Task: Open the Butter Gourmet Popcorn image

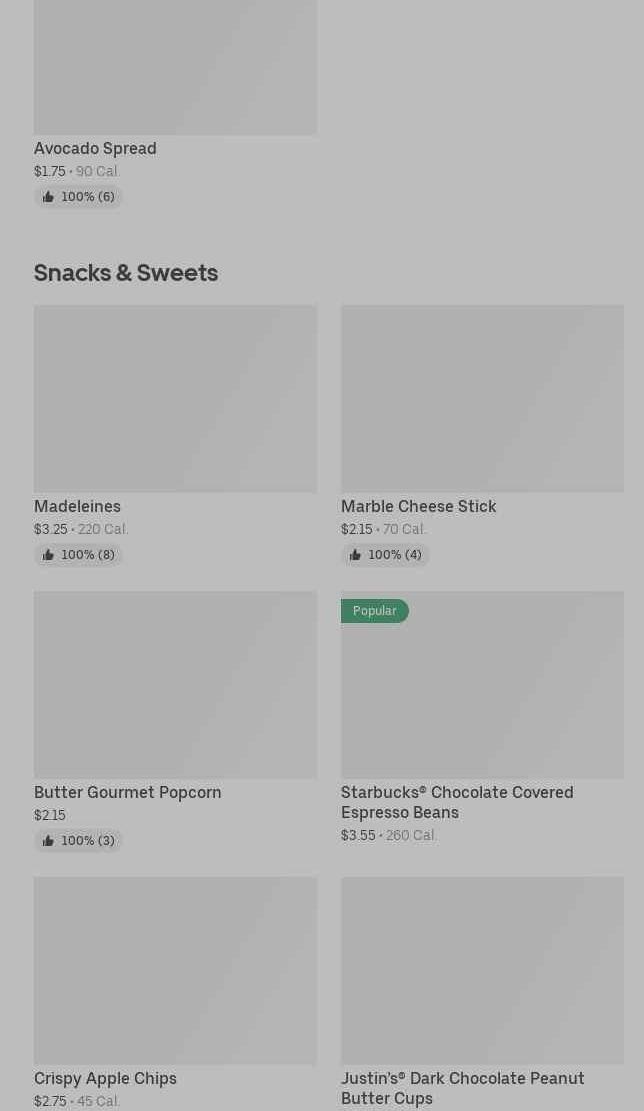Action: click(175, 684)
